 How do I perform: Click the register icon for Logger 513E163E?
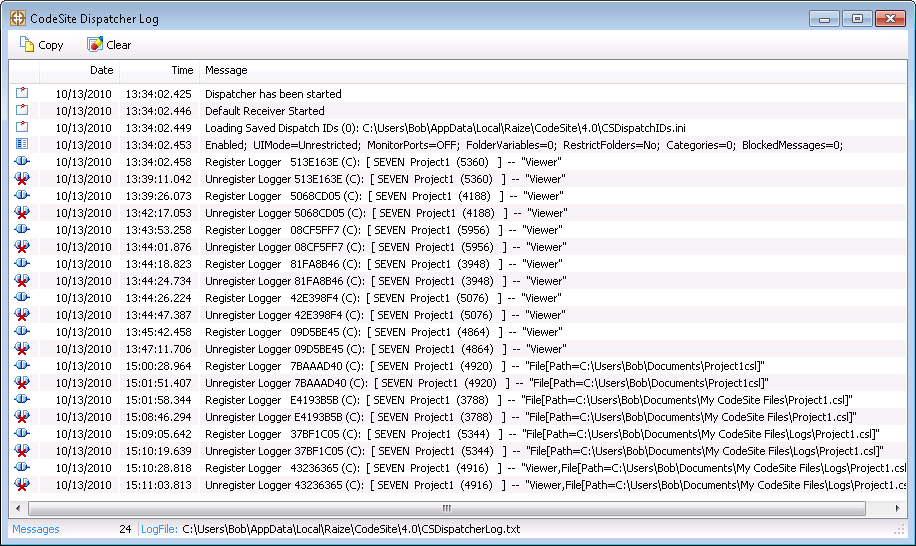[x=22, y=161]
